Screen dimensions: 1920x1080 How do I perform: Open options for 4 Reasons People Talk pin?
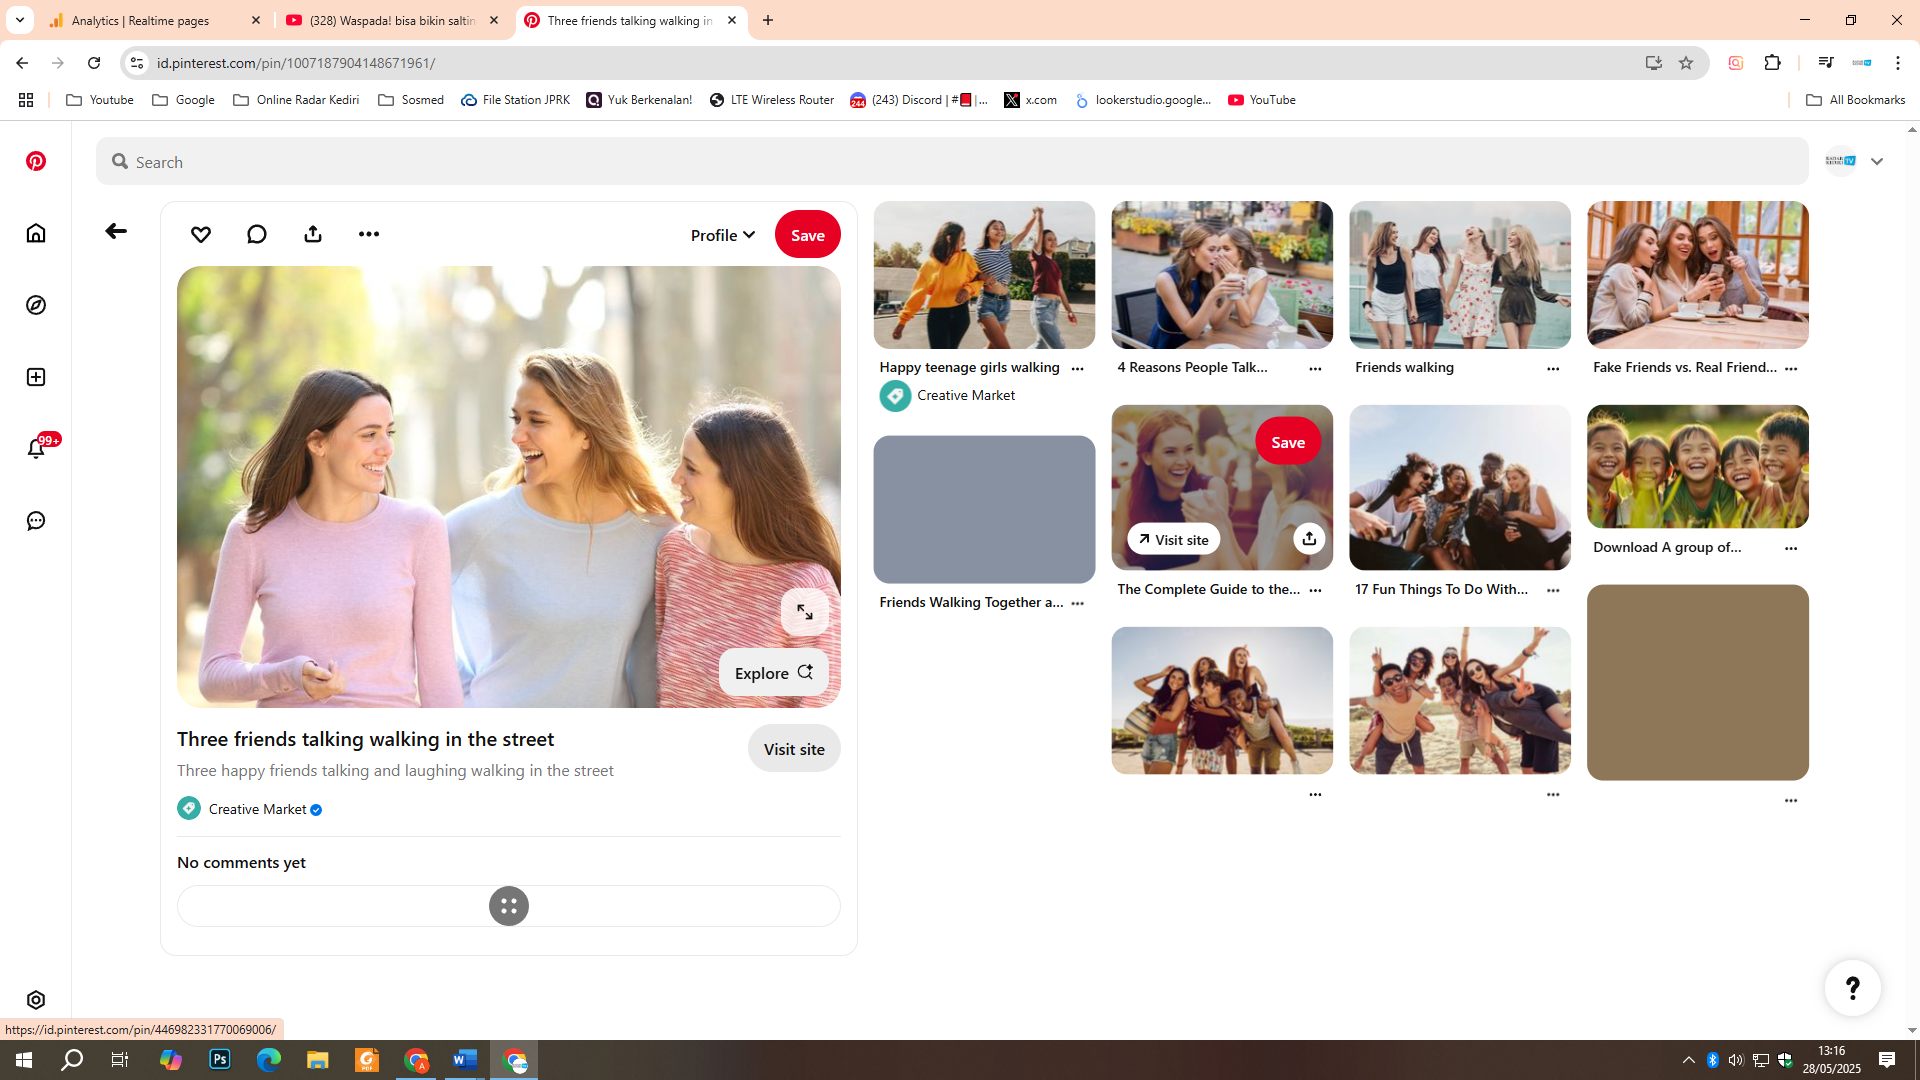tap(1315, 369)
